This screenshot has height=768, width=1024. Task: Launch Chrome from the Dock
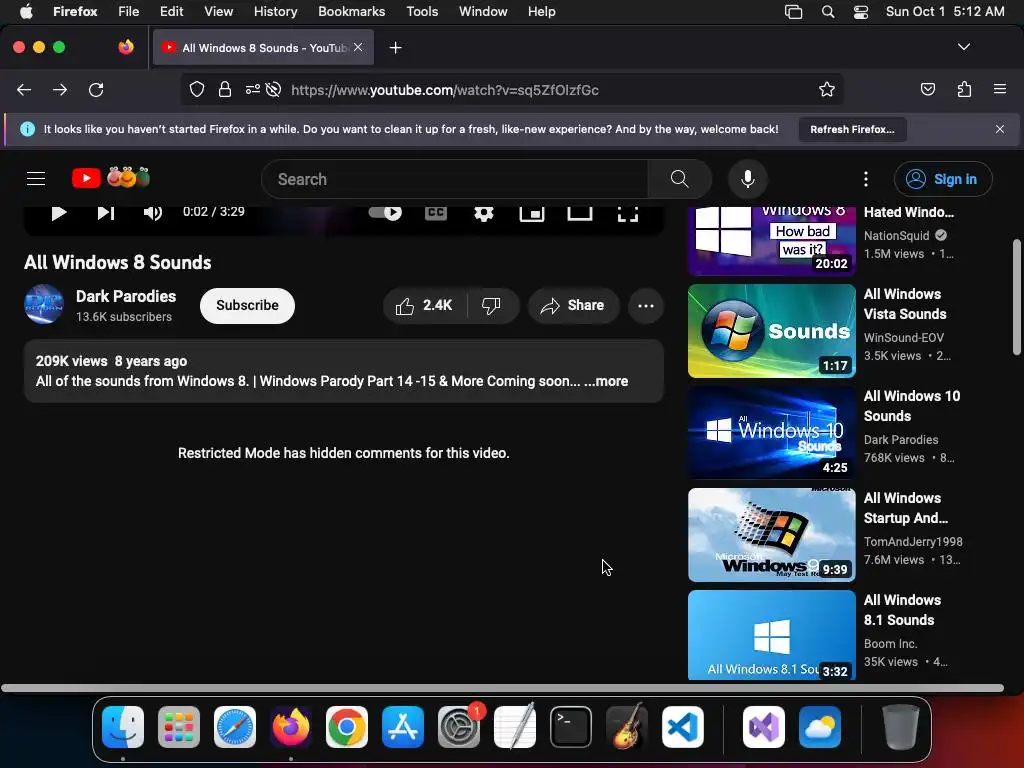[x=346, y=727]
